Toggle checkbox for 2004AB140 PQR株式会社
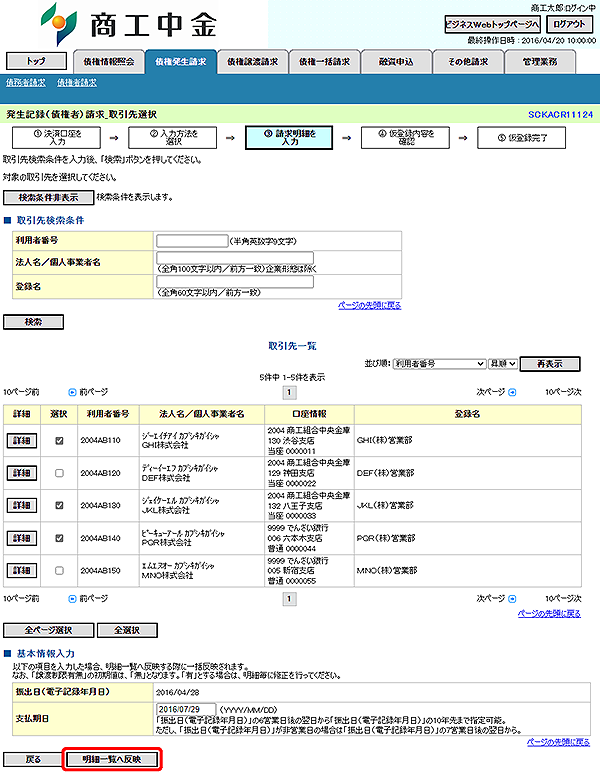 point(59,538)
